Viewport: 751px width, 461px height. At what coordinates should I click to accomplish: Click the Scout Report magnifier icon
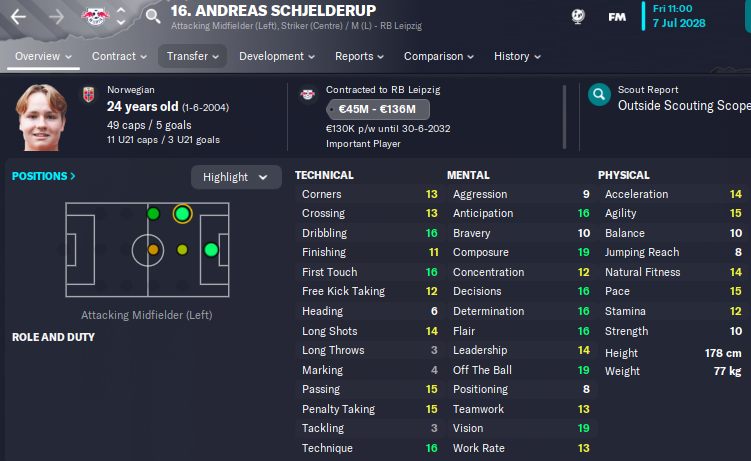tap(599, 95)
